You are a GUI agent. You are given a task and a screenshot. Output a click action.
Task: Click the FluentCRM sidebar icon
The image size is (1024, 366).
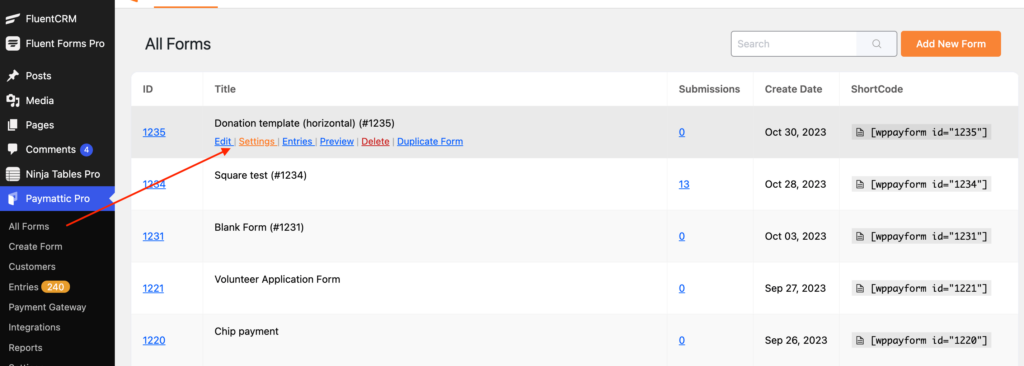click(12, 19)
